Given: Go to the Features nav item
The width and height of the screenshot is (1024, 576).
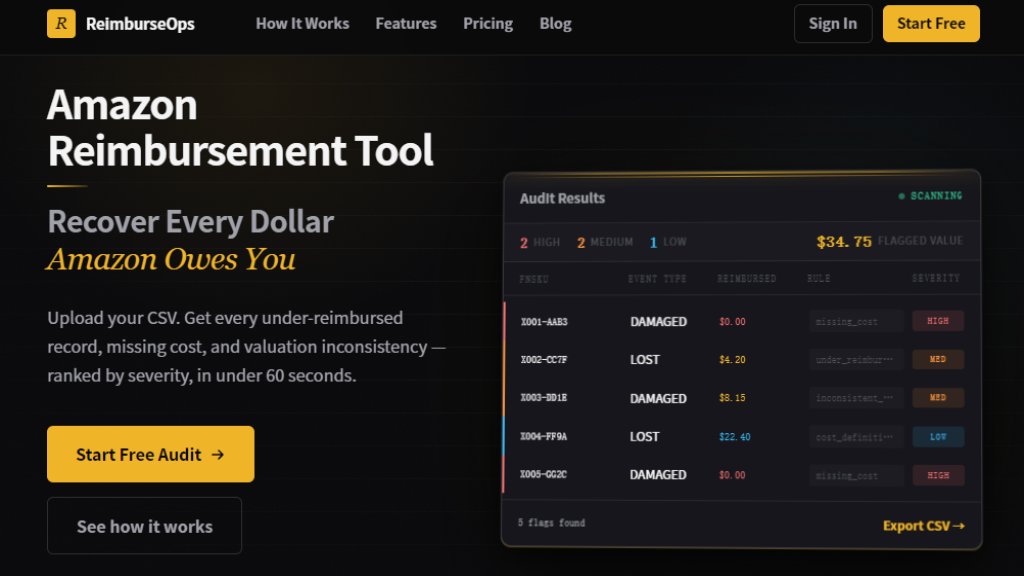Looking at the screenshot, I should point(406,24).
